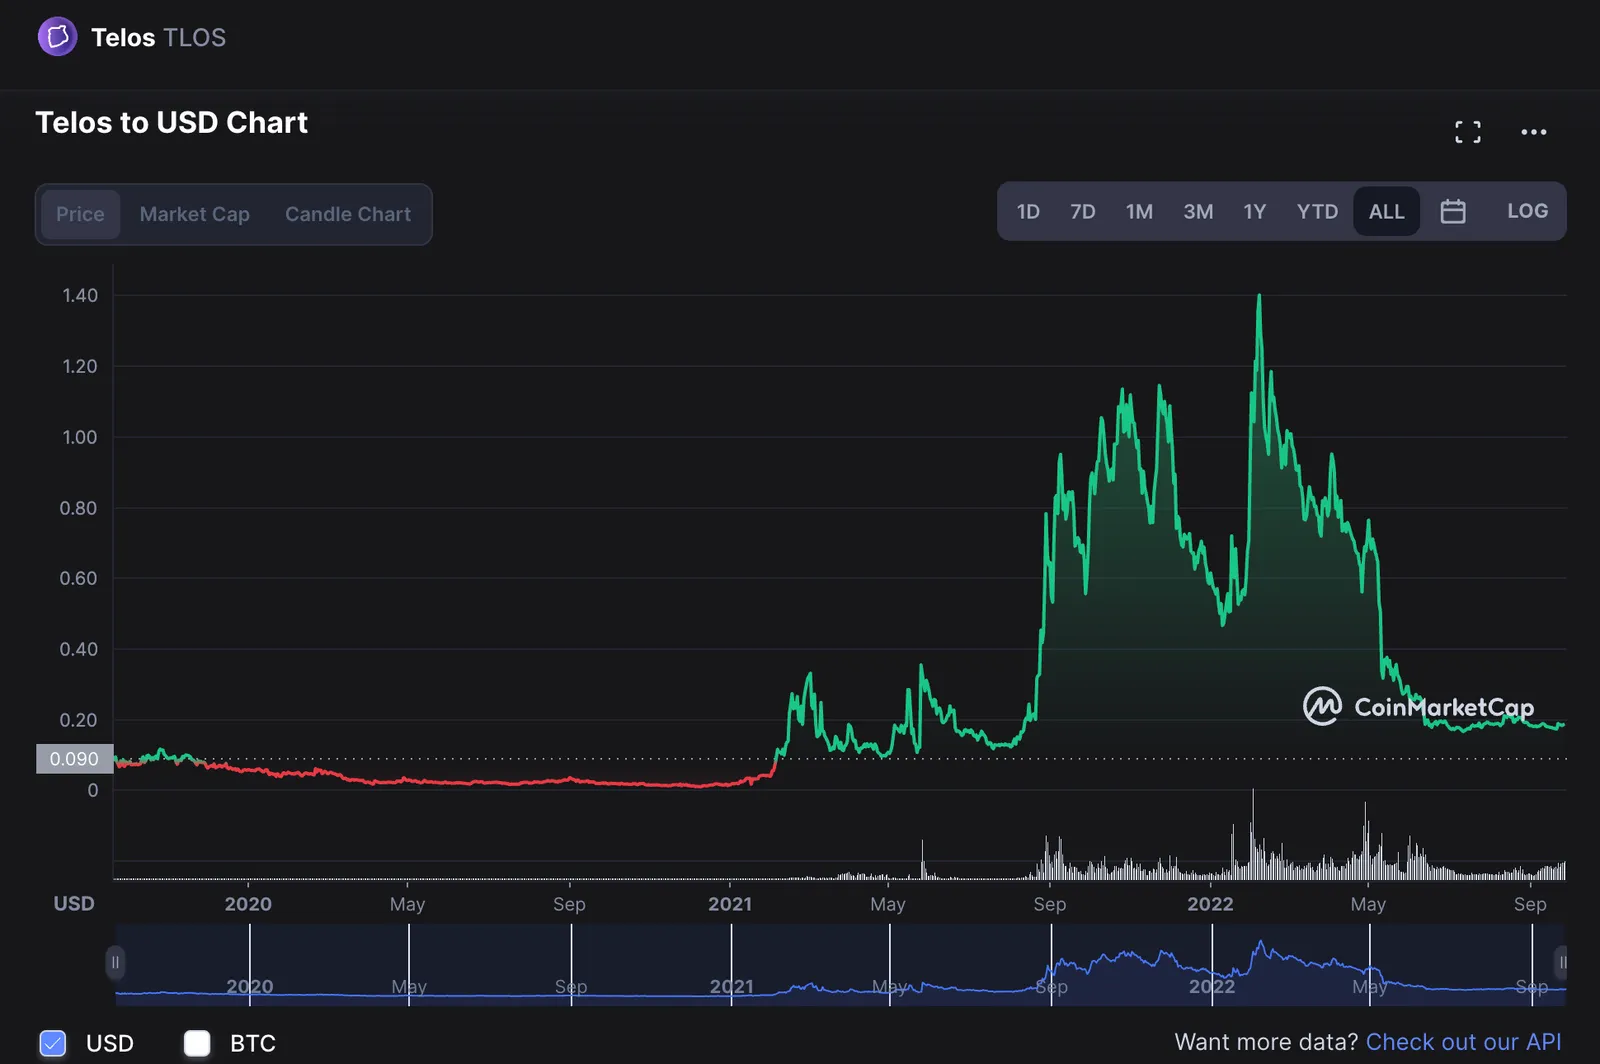
Task: Follow the 'Check out our API' link
Action: pos(1463,1042)
